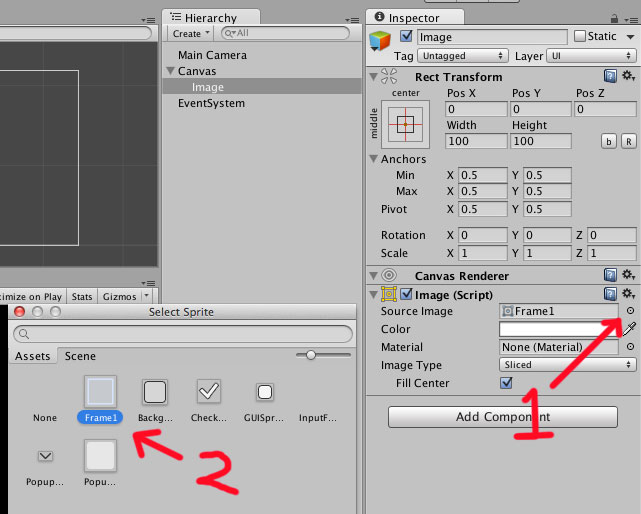Viewport: 641px width, 514px height.
Task: Switch to the Scene tab
Action: point(80,356)
